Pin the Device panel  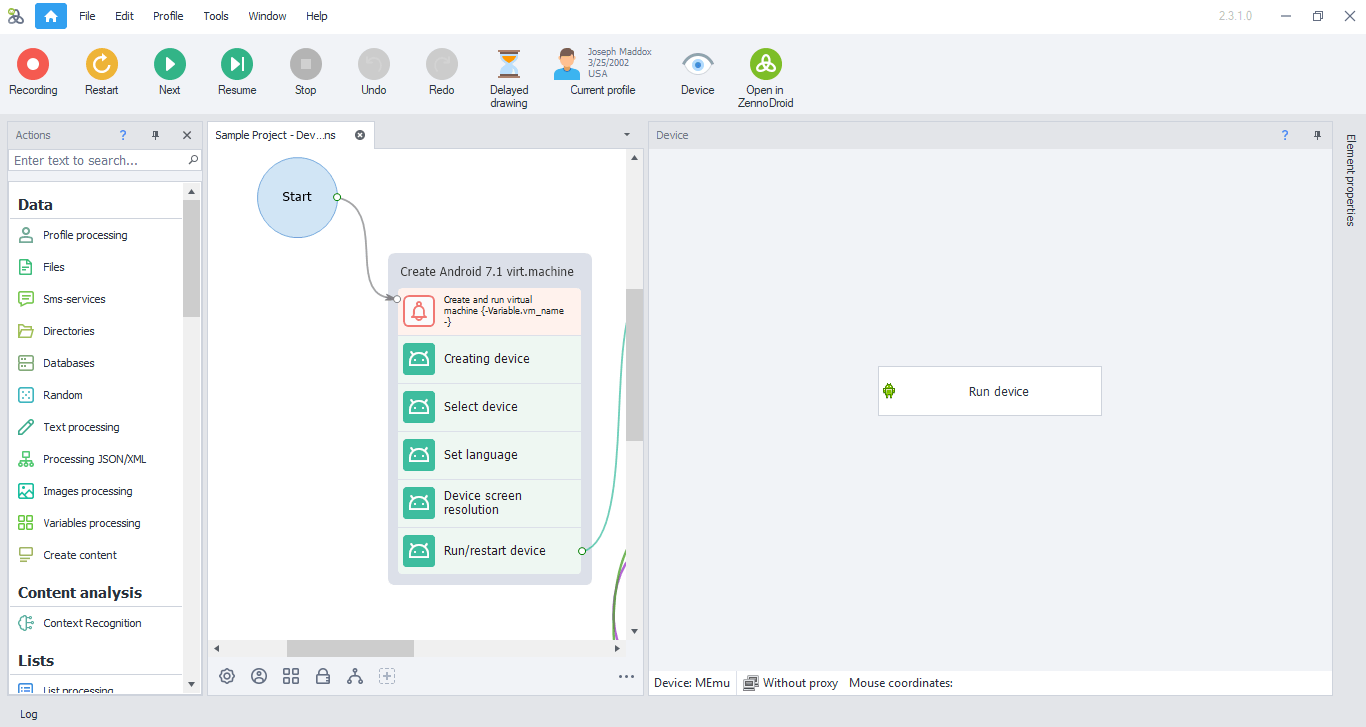pyautogui.click(x=1317, y=135)
